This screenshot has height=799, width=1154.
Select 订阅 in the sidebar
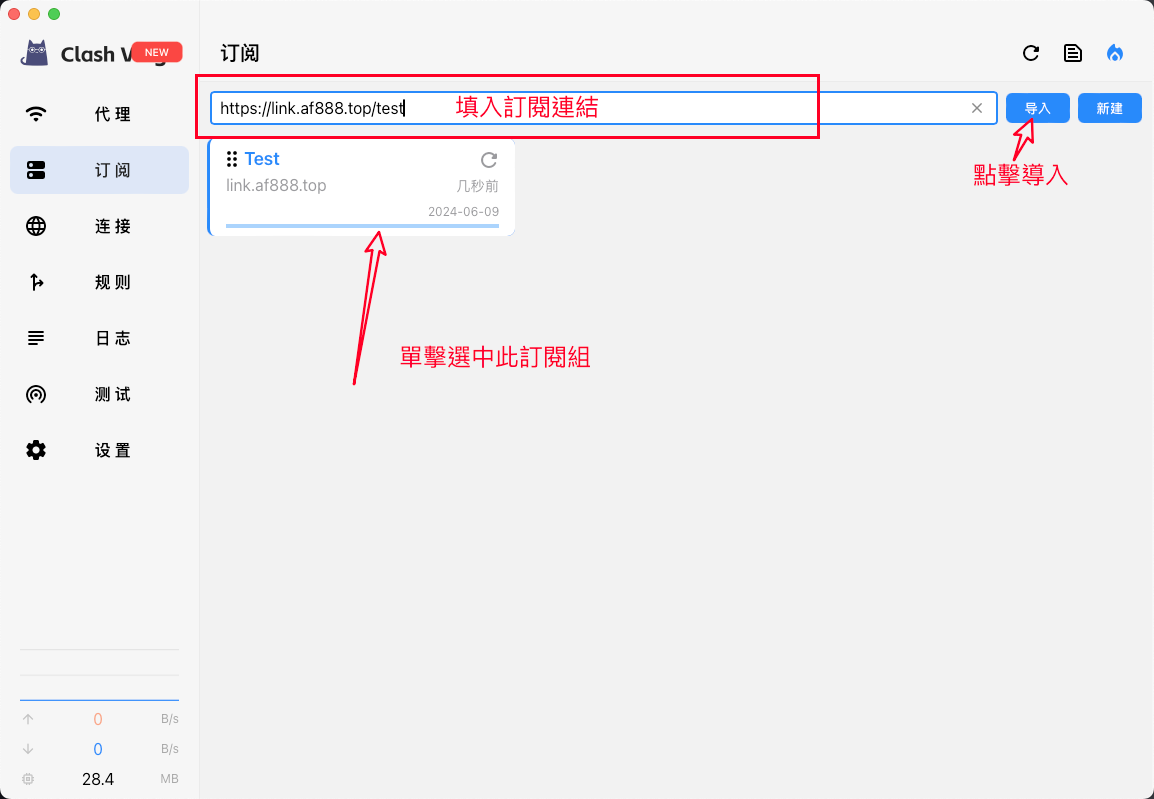click(99, 170)
